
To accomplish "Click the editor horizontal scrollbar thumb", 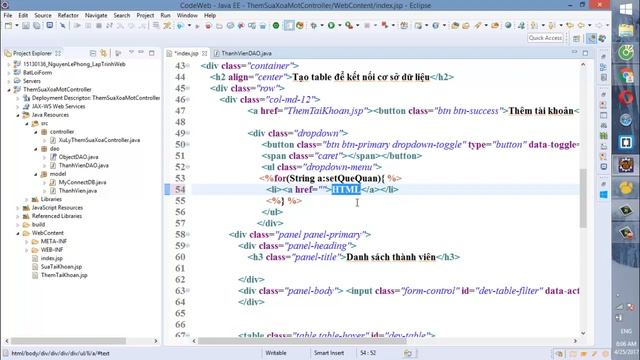I will [x=302, y=341].
